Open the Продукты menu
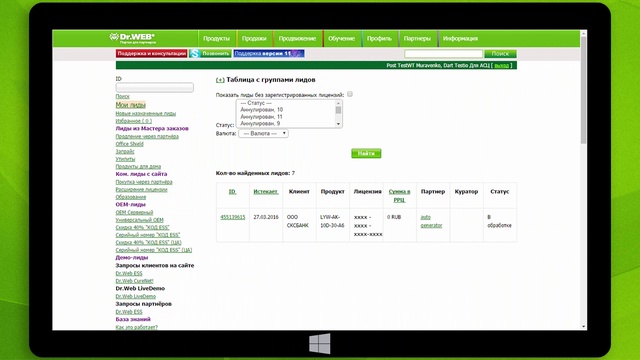 pyautogui.click(x=216, y=39)
